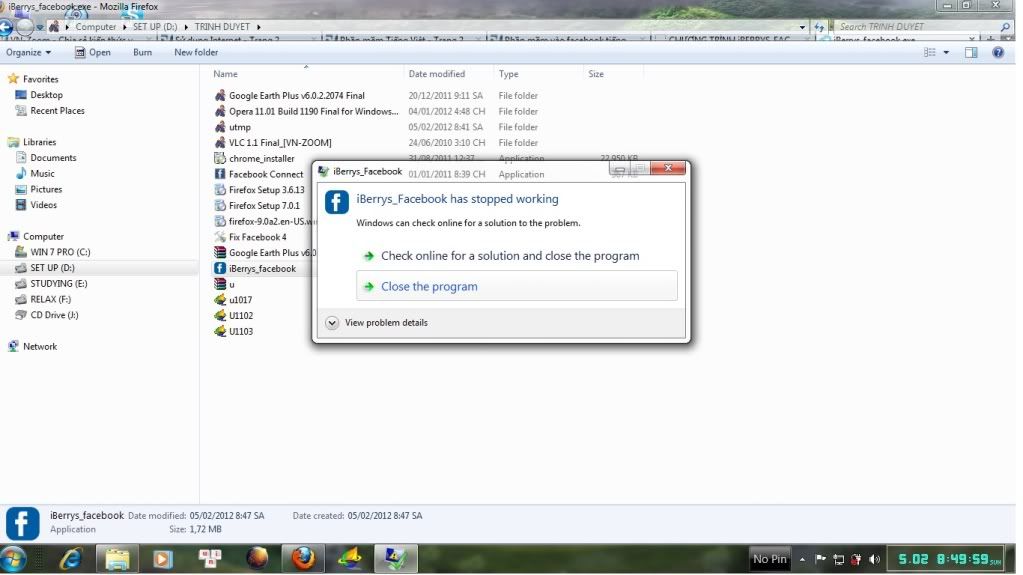Click Close the program

click(517, 286)
